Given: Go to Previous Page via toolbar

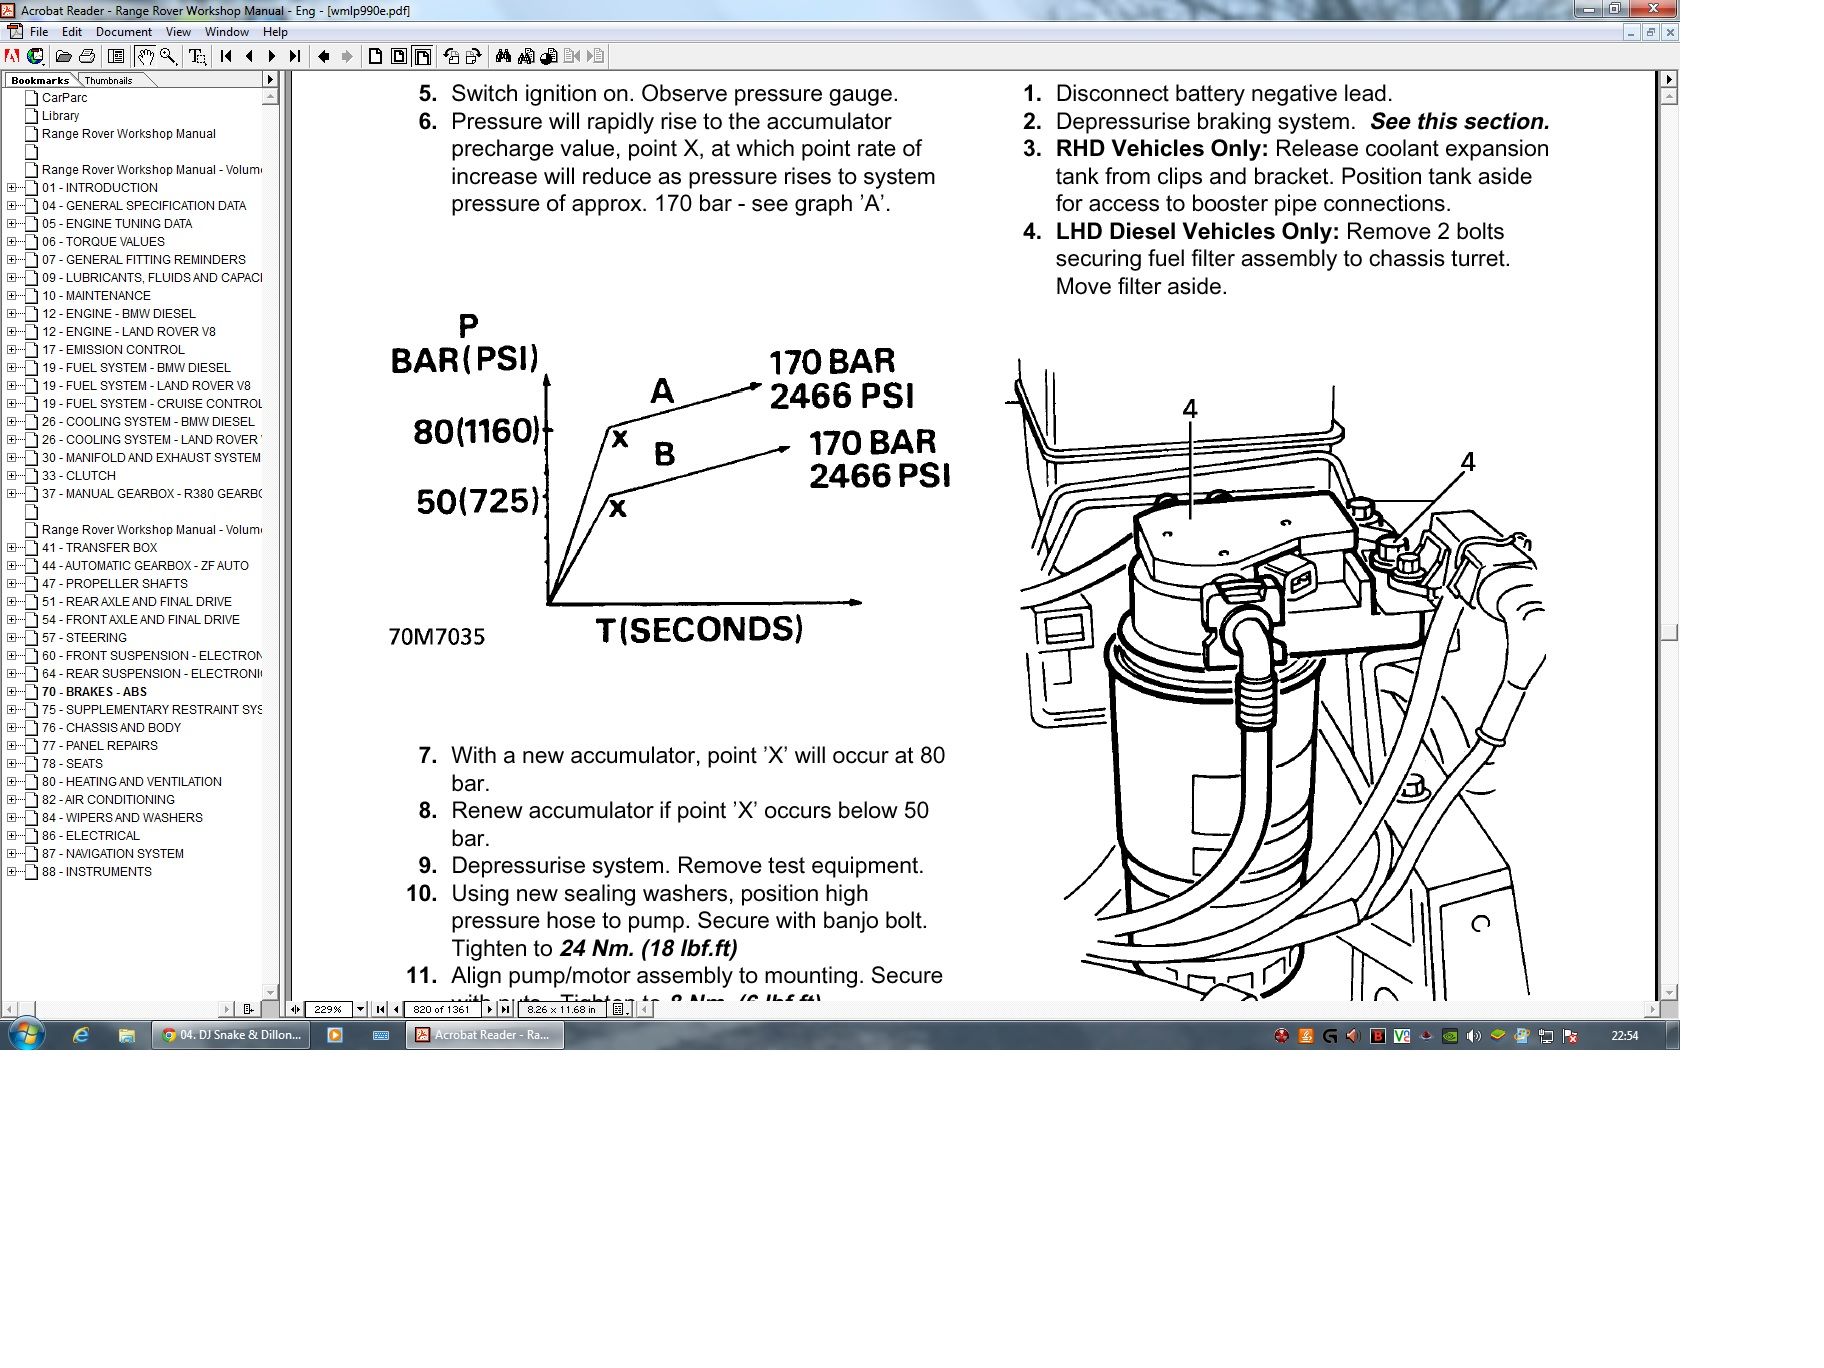Looking at the screenshot, I should click(250, 57).
